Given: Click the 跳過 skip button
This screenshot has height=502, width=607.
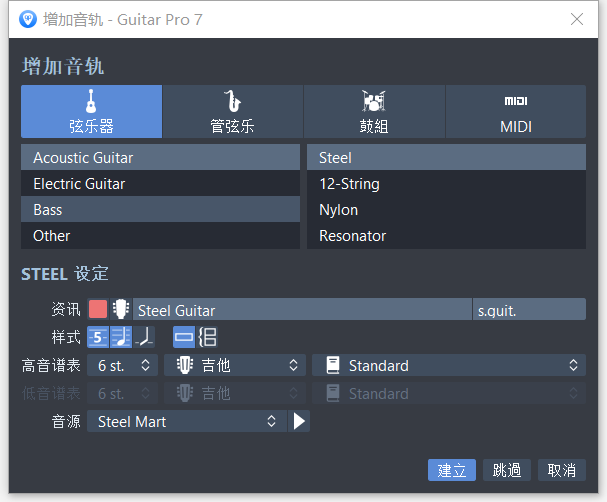Looking at the screenshot, I should tap(507, 470).
